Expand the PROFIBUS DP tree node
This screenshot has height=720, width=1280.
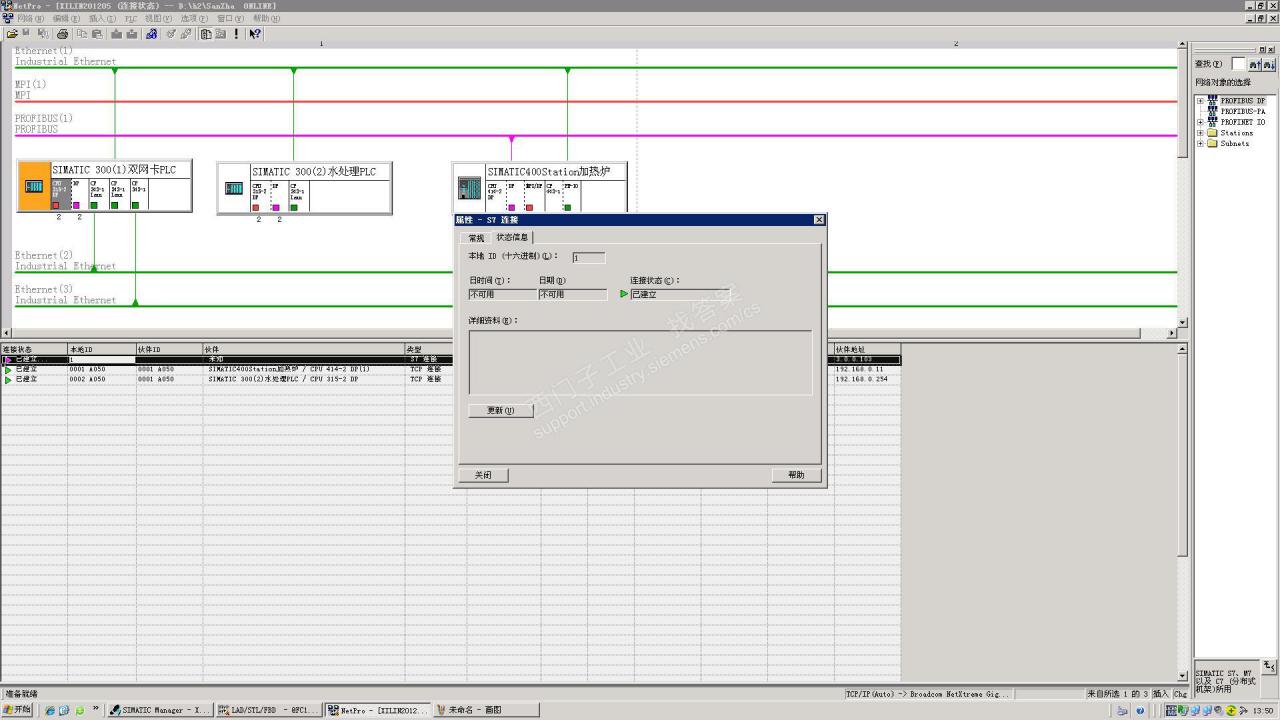coord(1200,101)
